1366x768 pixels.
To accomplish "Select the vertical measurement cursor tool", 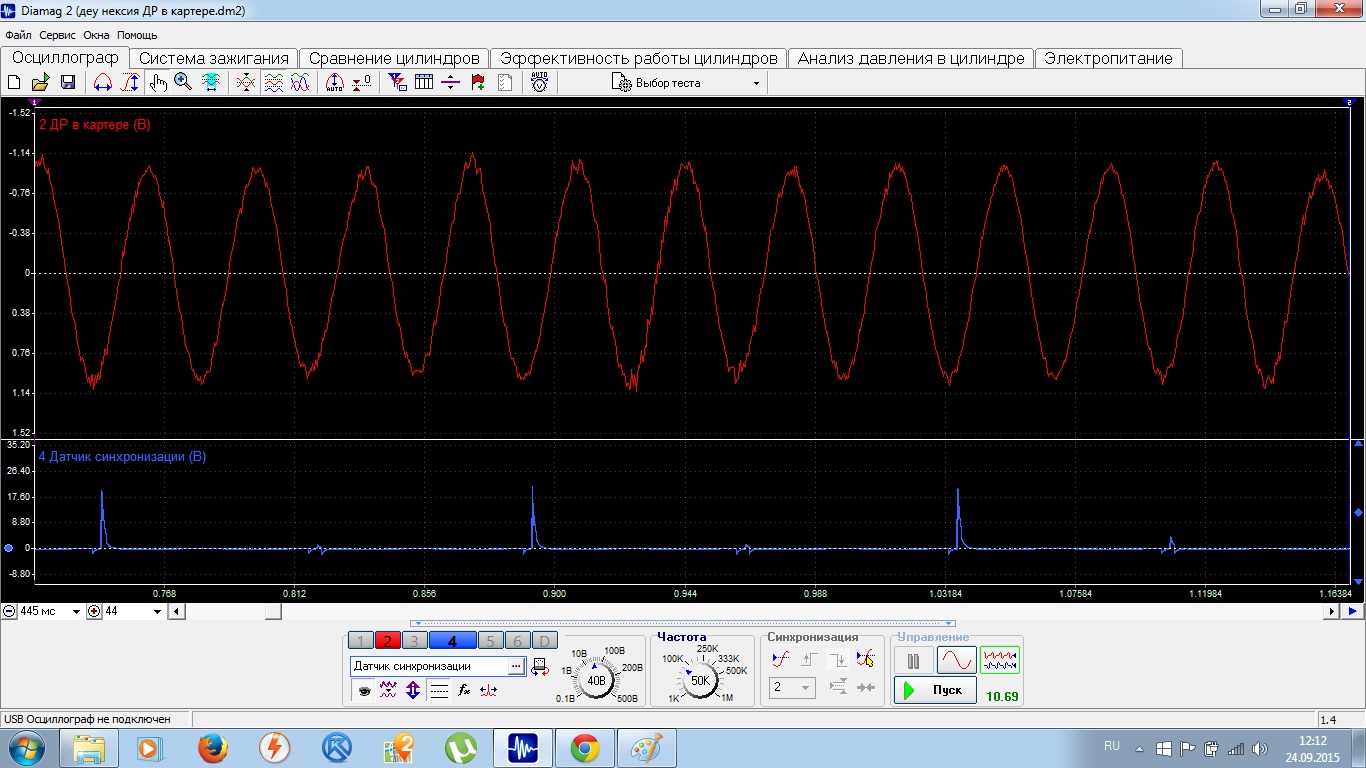I will tap(130, 83).
